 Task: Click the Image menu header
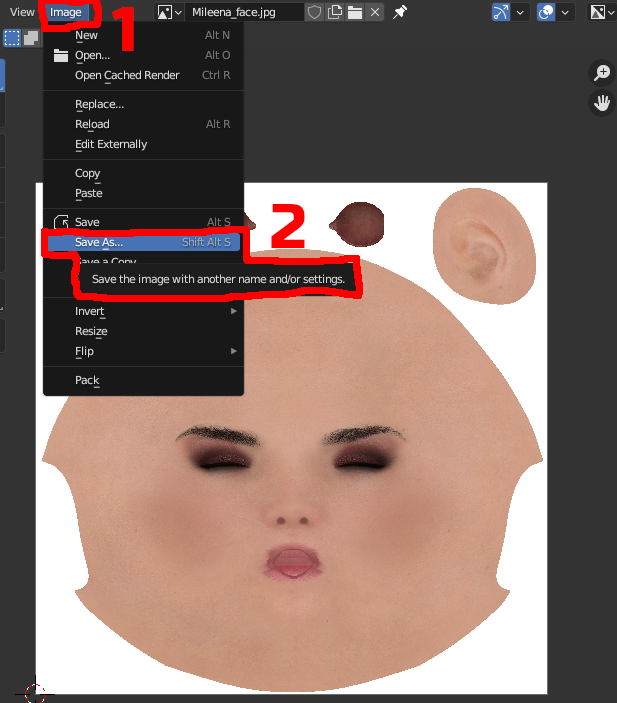(x=65, y=12)
